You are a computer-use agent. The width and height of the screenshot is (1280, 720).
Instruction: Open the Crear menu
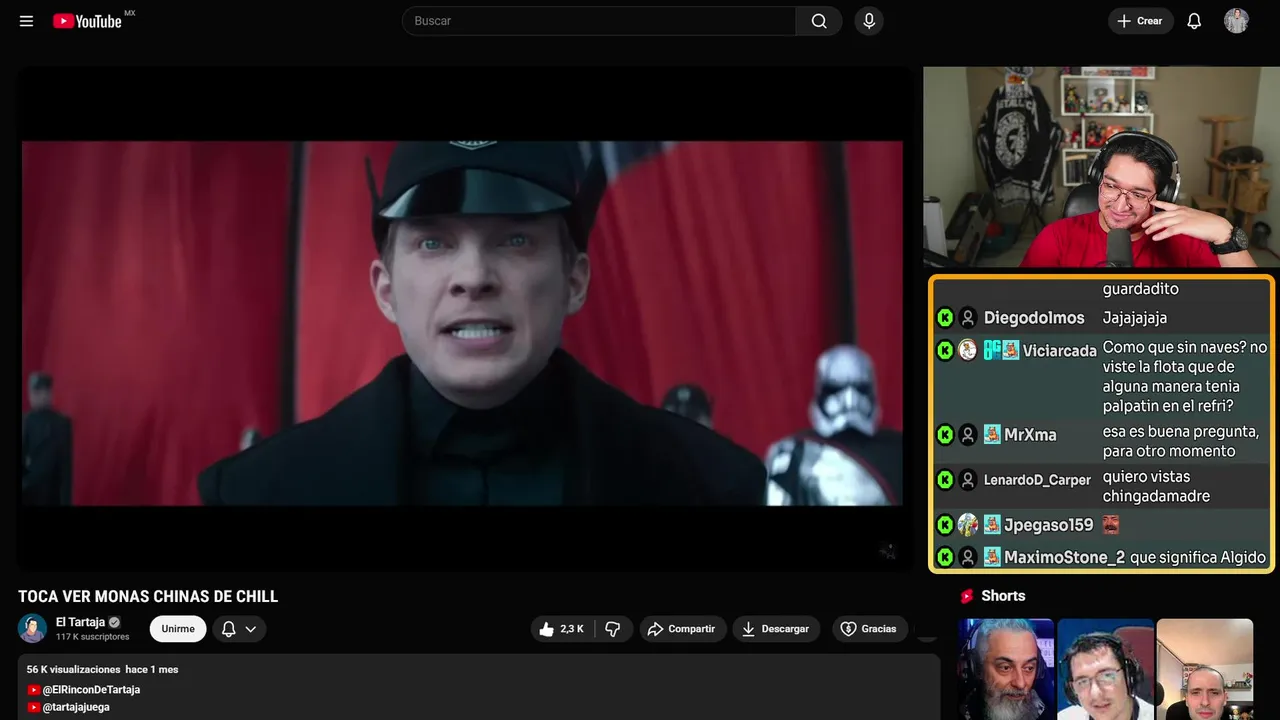(1140, 21)
